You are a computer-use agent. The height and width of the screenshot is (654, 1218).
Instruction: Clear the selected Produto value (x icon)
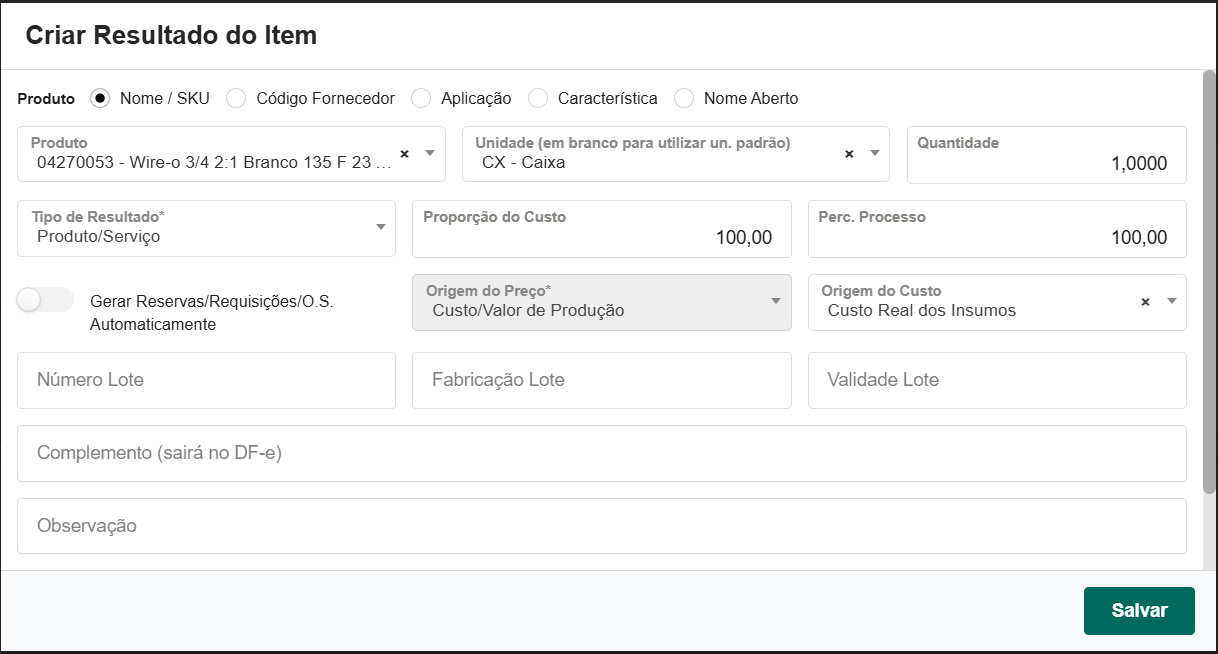[x=405, y=154]
